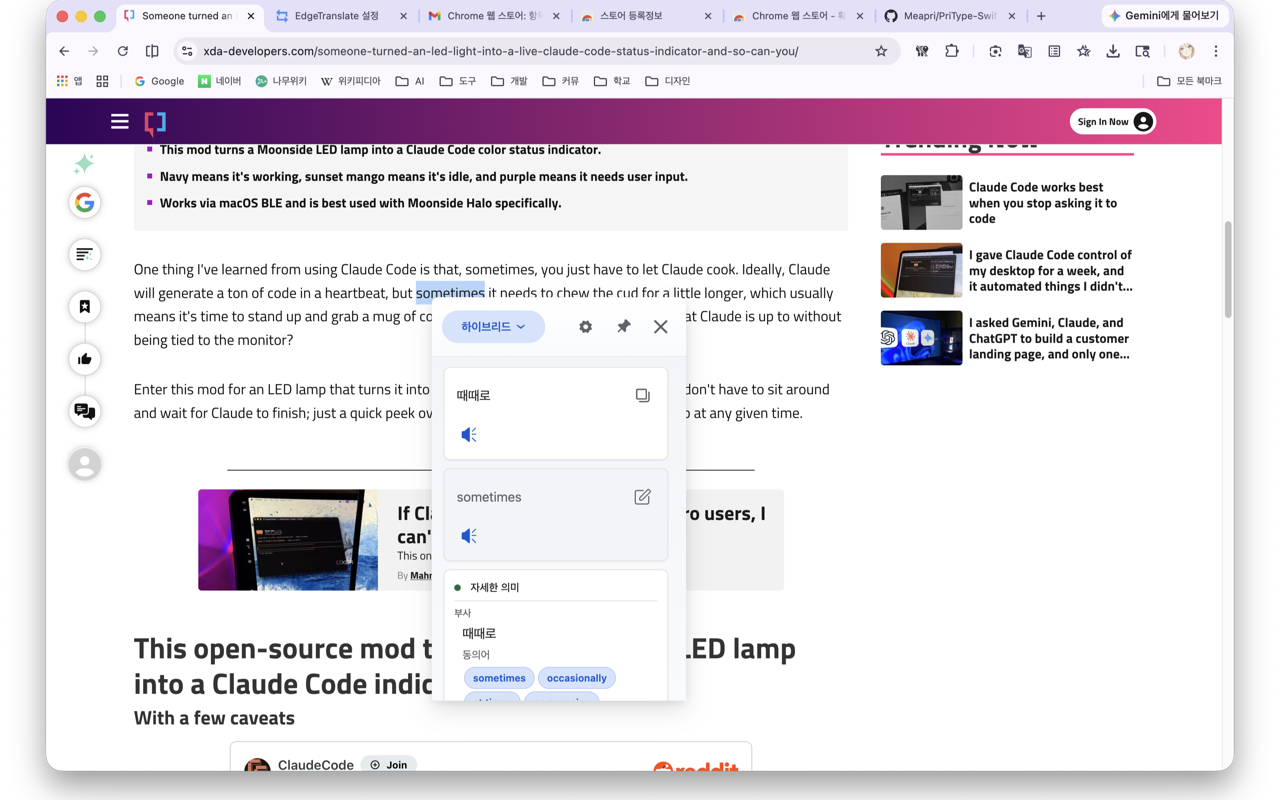Expand the 커뮤 bookmark folder
1280x800 pixels.
point(560,81)
